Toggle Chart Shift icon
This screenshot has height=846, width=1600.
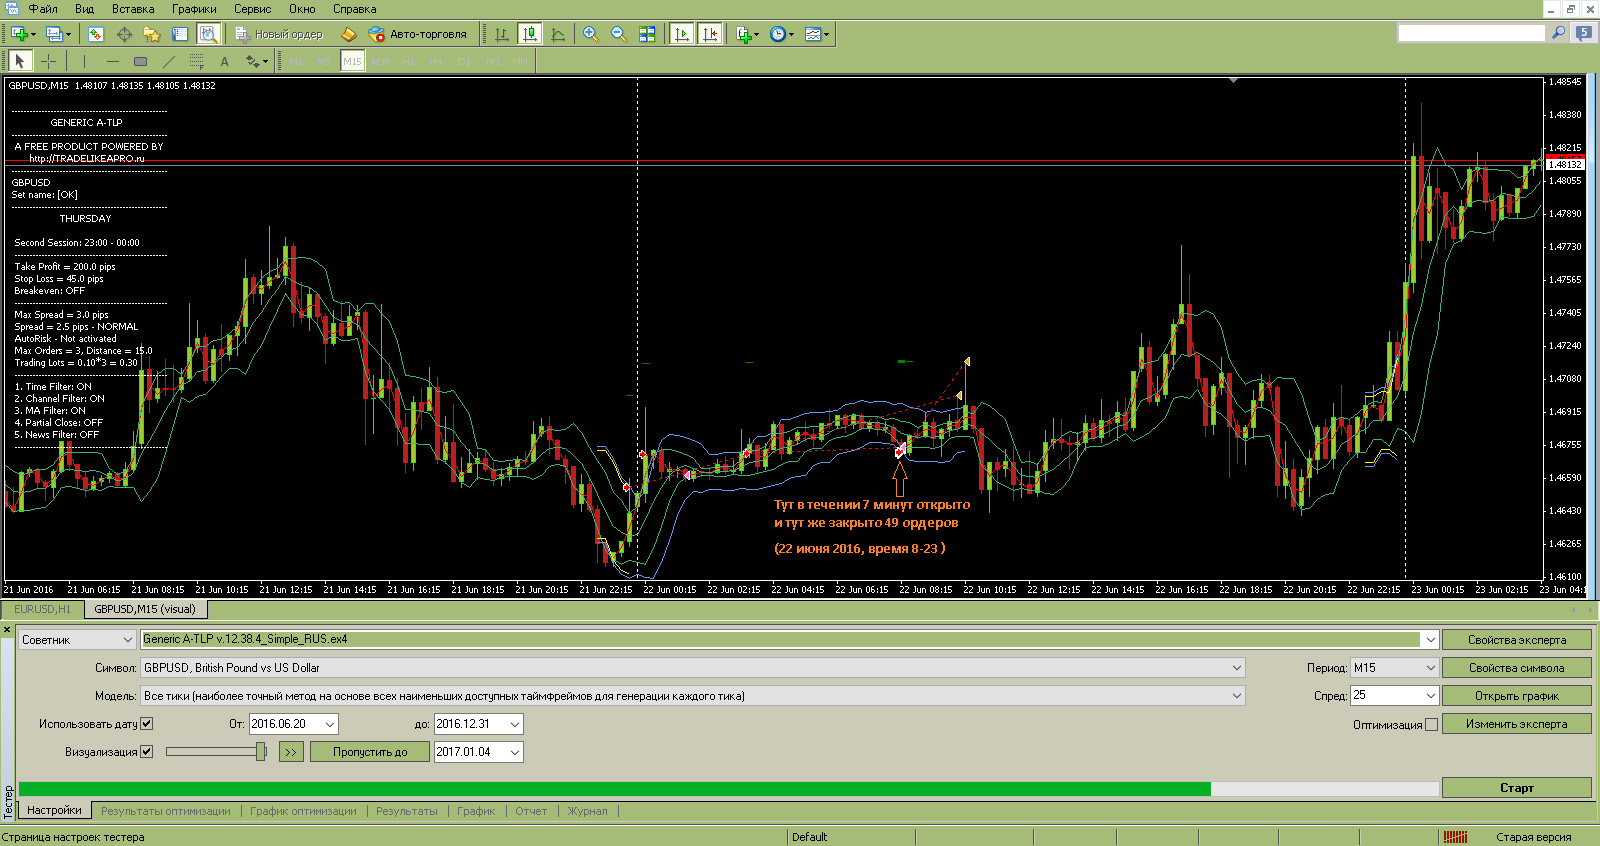[710, 34]
